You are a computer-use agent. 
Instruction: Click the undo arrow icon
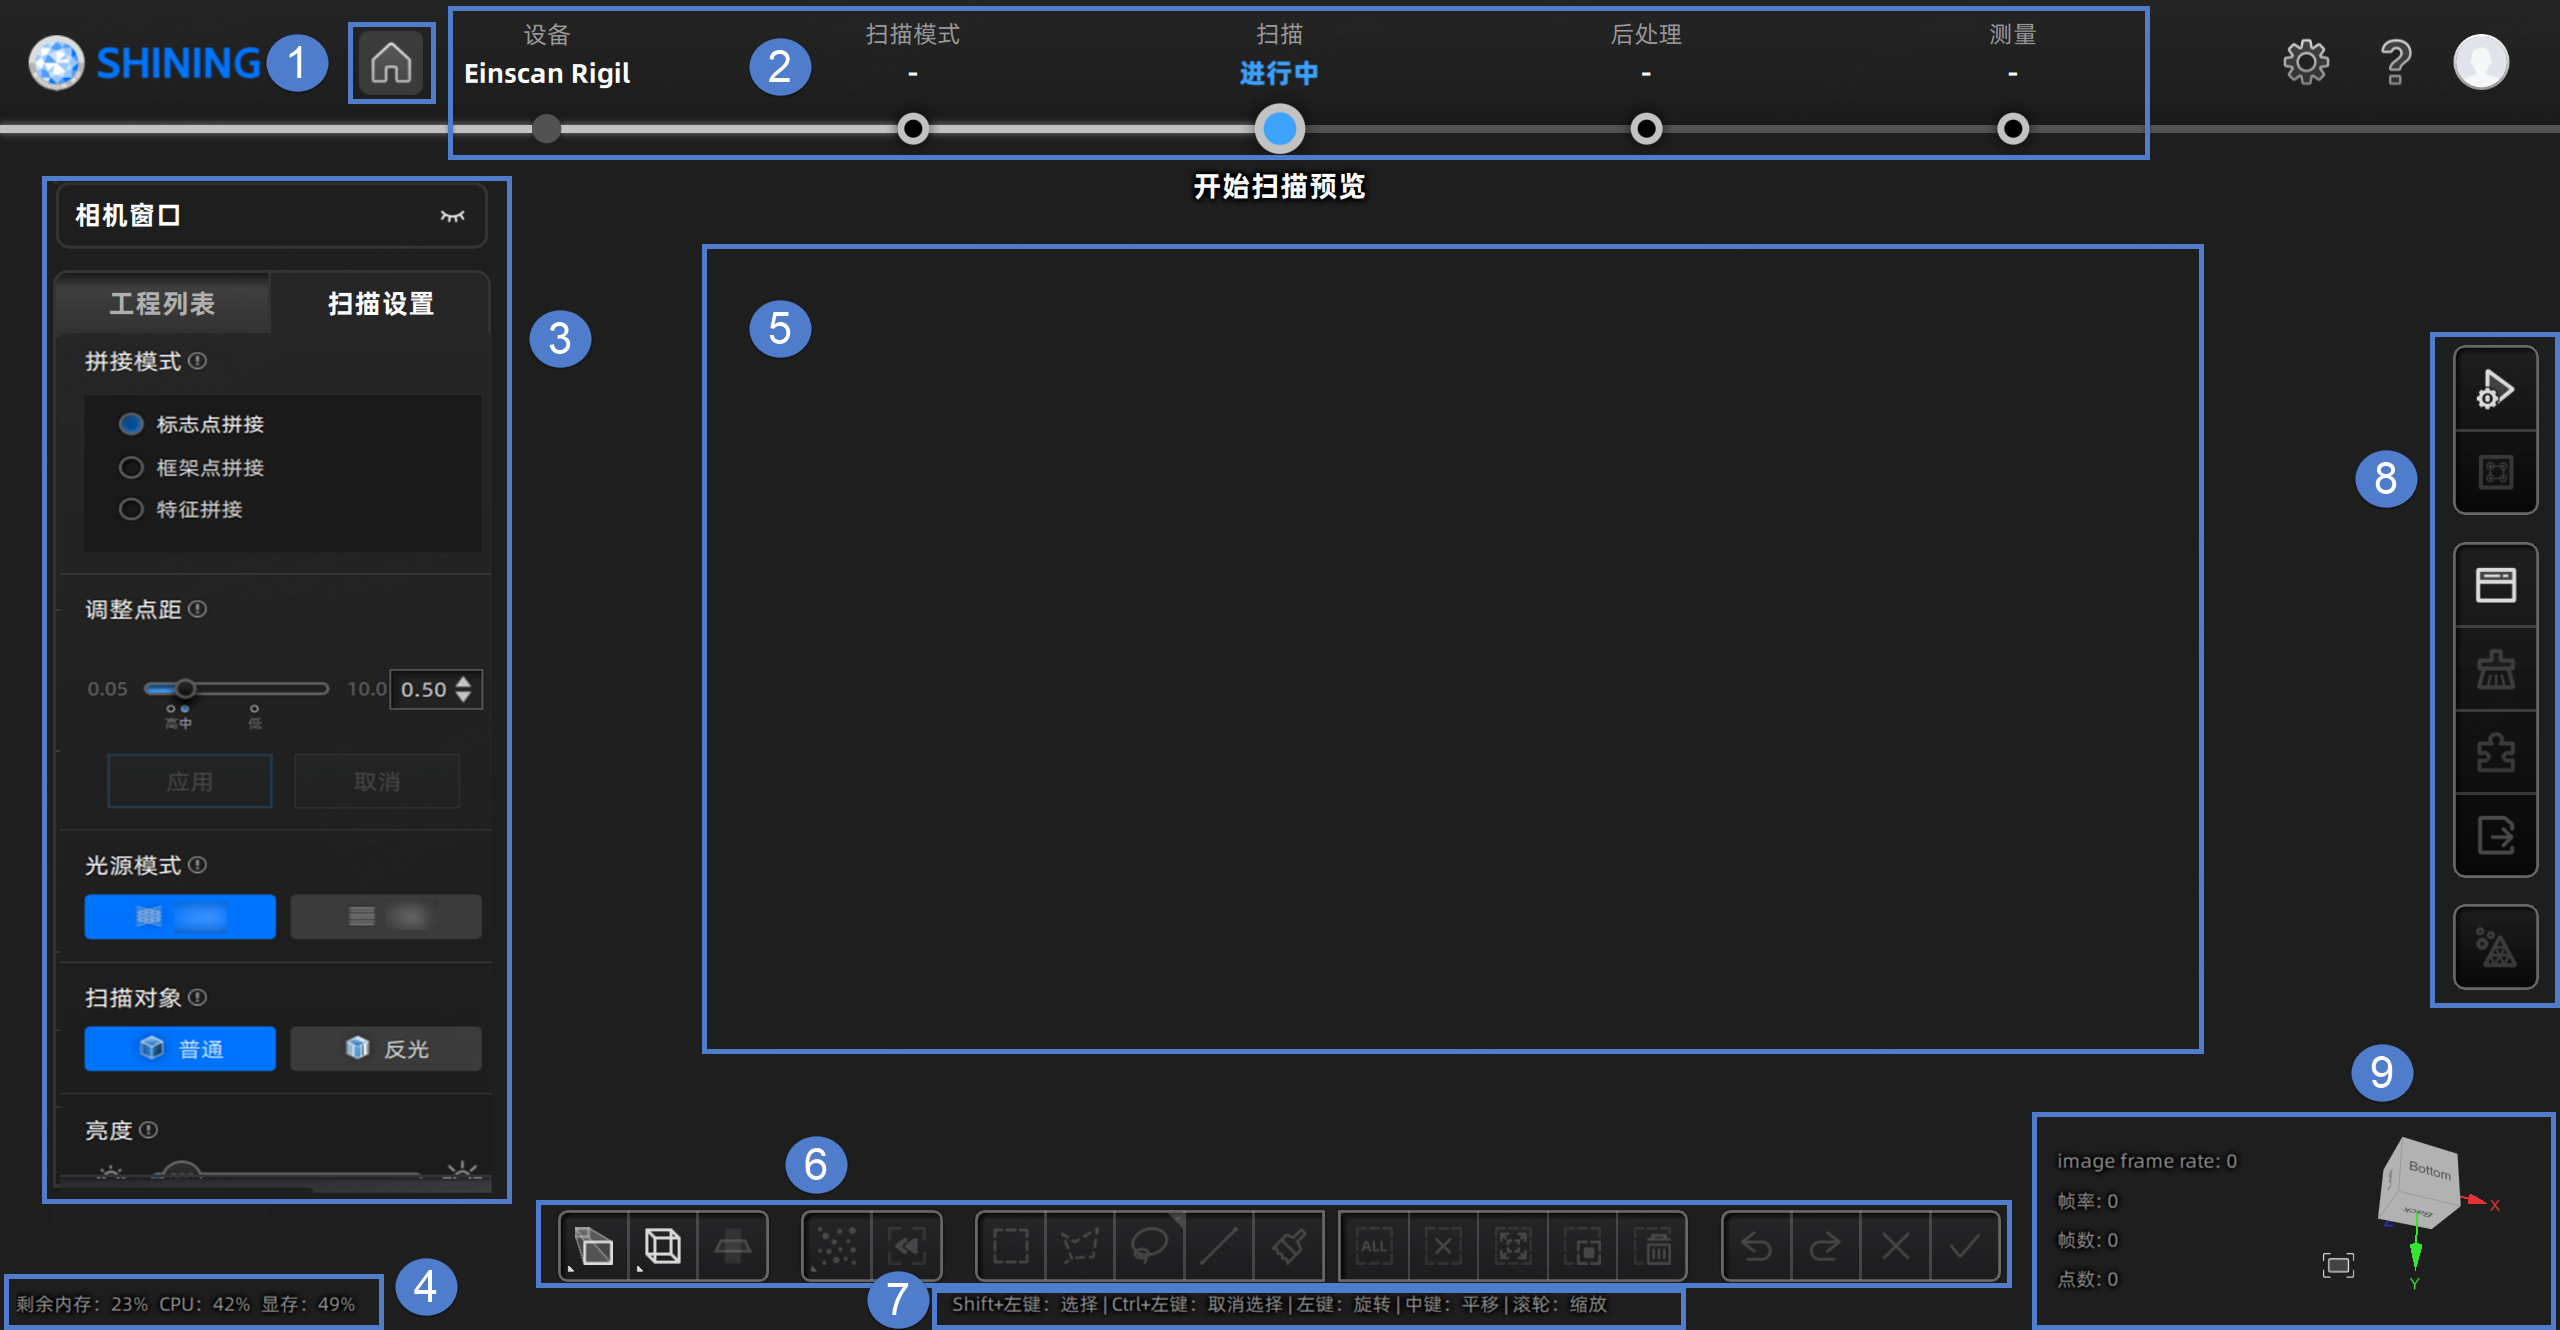click(x=1757, y=1246)
